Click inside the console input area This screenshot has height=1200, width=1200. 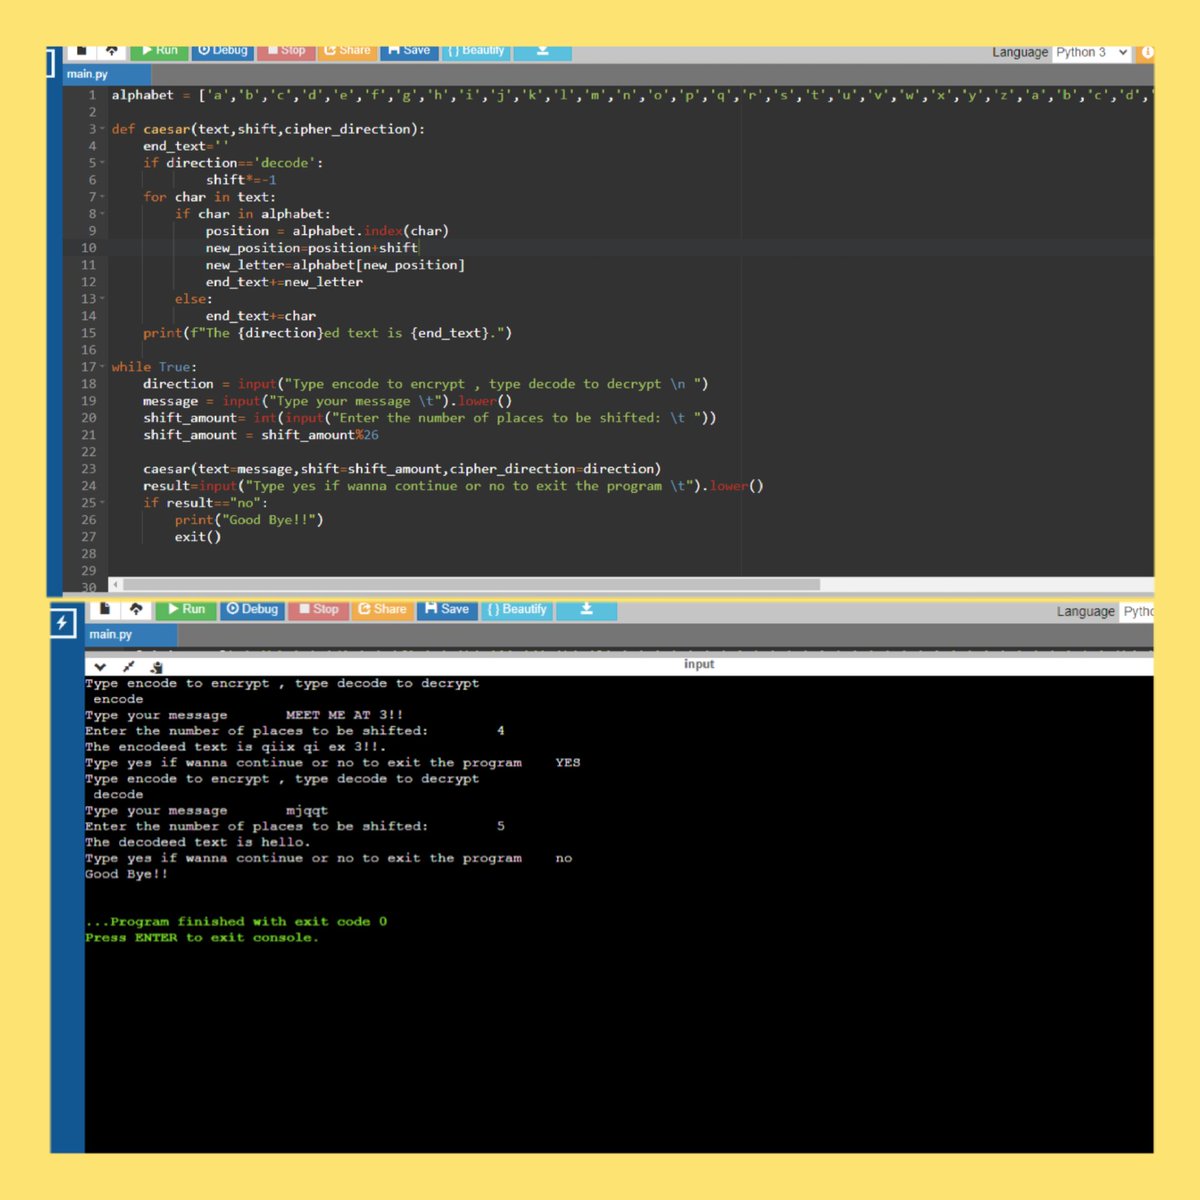700,663
